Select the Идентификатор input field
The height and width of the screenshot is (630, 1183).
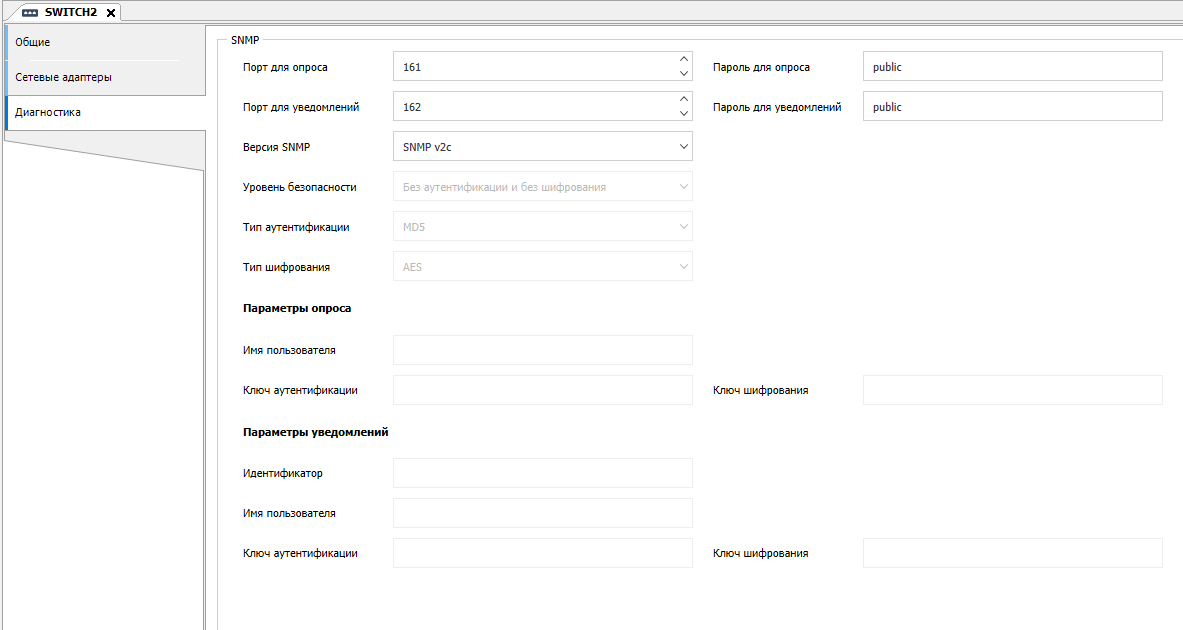pos(542,473)
